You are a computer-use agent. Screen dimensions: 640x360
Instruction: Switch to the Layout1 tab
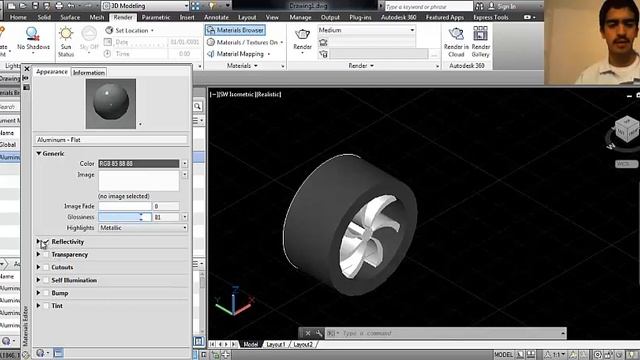(276, 344)
